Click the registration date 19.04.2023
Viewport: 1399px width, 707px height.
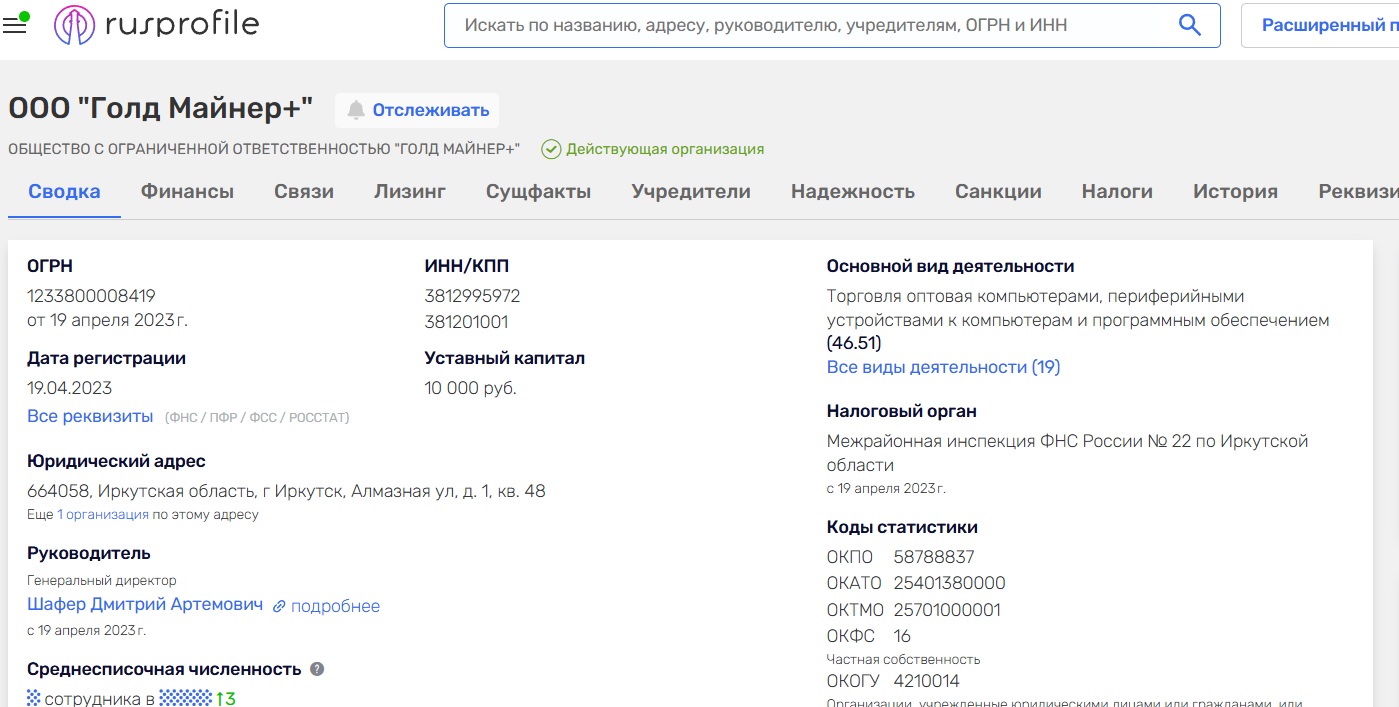tap(69, 388)
